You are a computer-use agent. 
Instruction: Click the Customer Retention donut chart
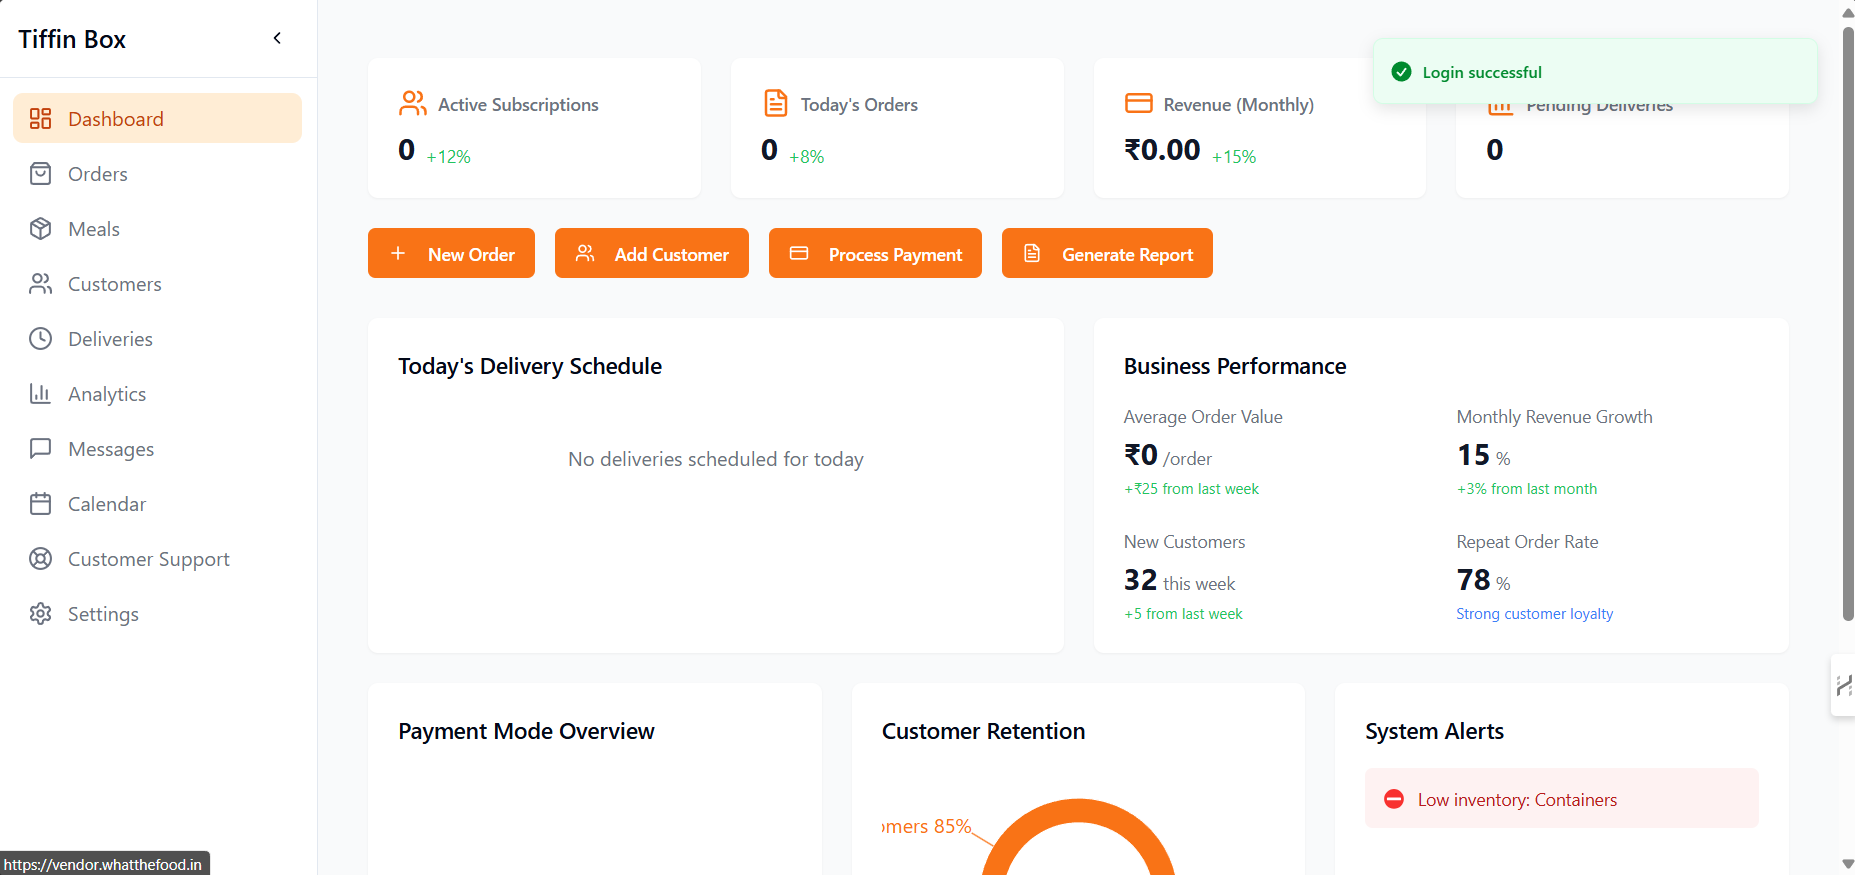click(x=1078, y=830)
